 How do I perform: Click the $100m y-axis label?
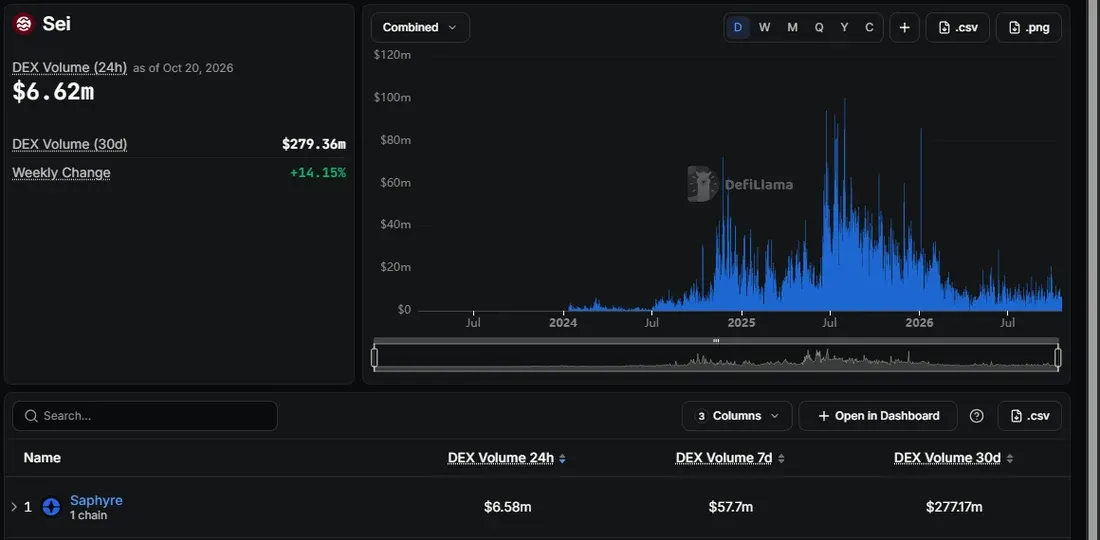(393, 97)
